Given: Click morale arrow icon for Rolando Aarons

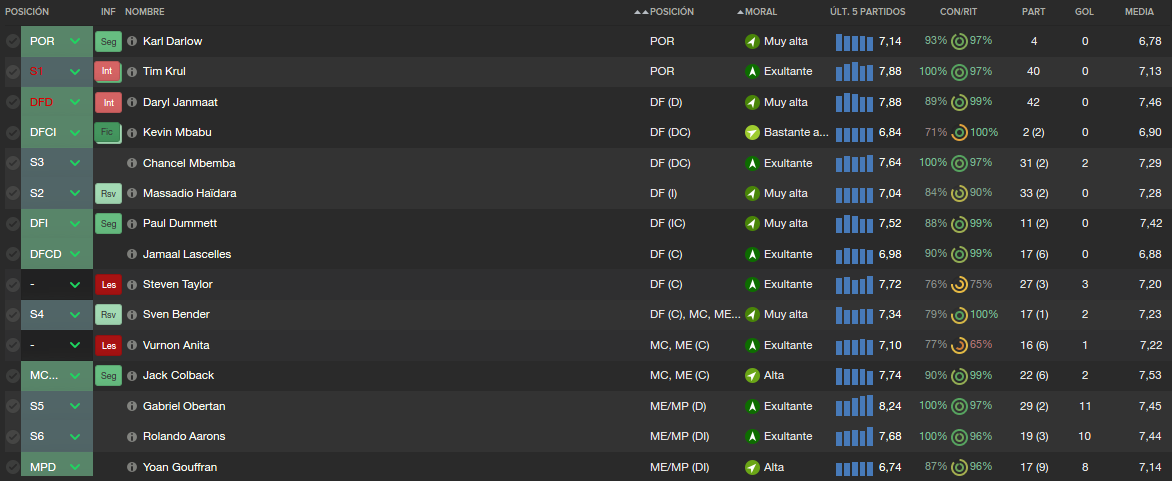Looking at the screenshot, I should (752, 437).
